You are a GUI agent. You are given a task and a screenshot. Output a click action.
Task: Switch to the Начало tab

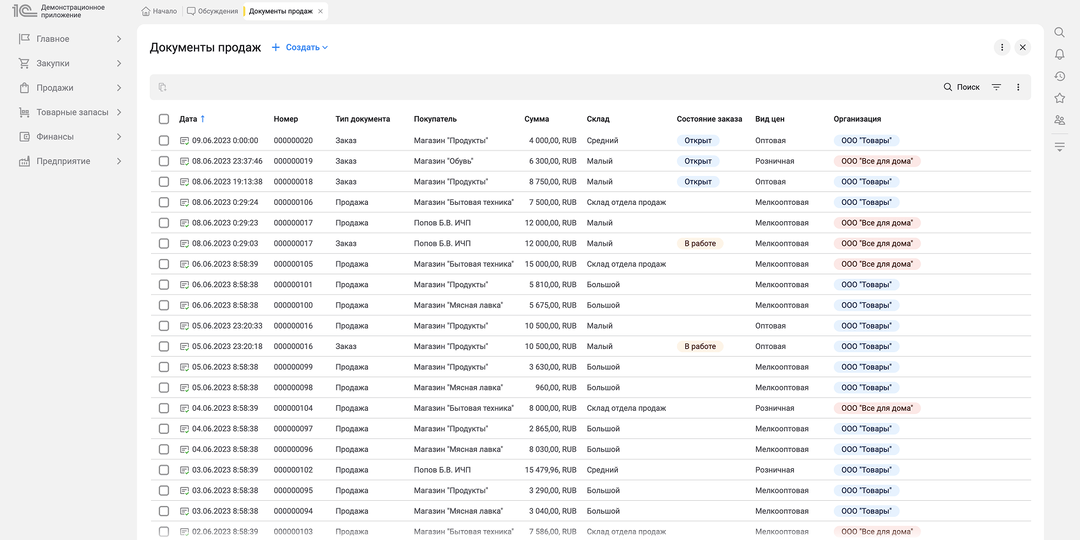pos(159,11)
